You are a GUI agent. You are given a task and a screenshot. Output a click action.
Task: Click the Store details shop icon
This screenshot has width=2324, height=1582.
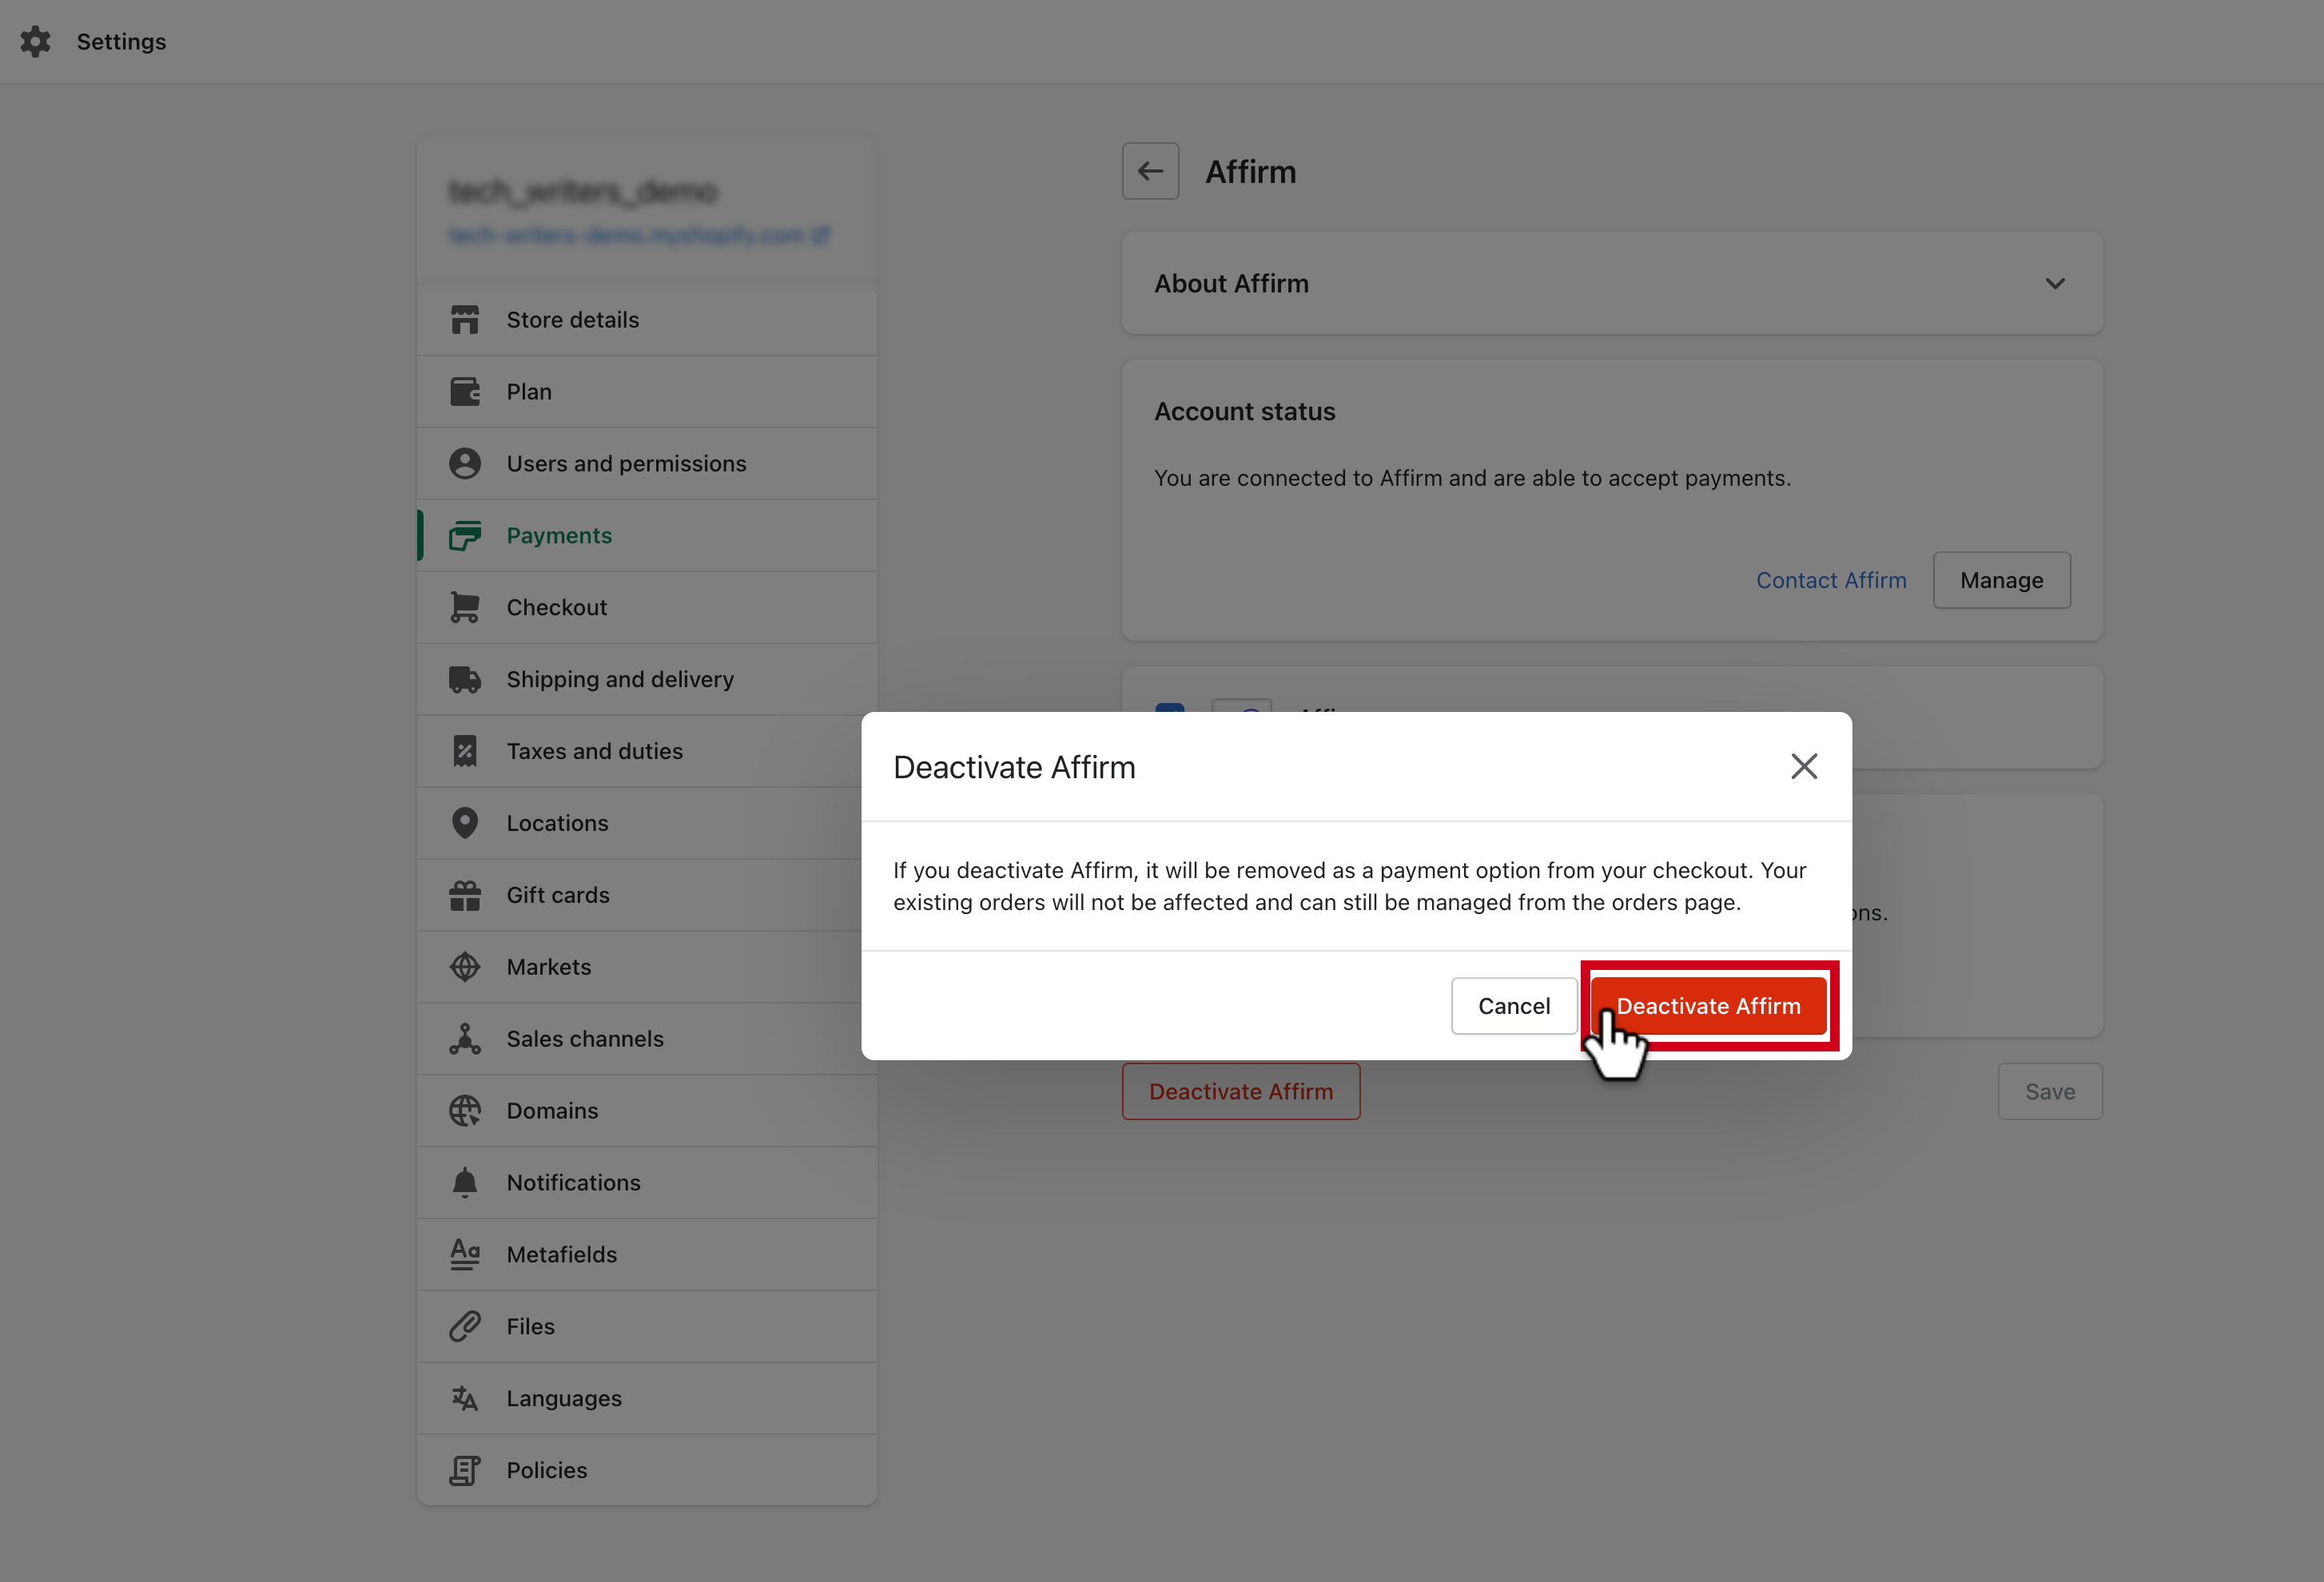(x=464, y=320)
